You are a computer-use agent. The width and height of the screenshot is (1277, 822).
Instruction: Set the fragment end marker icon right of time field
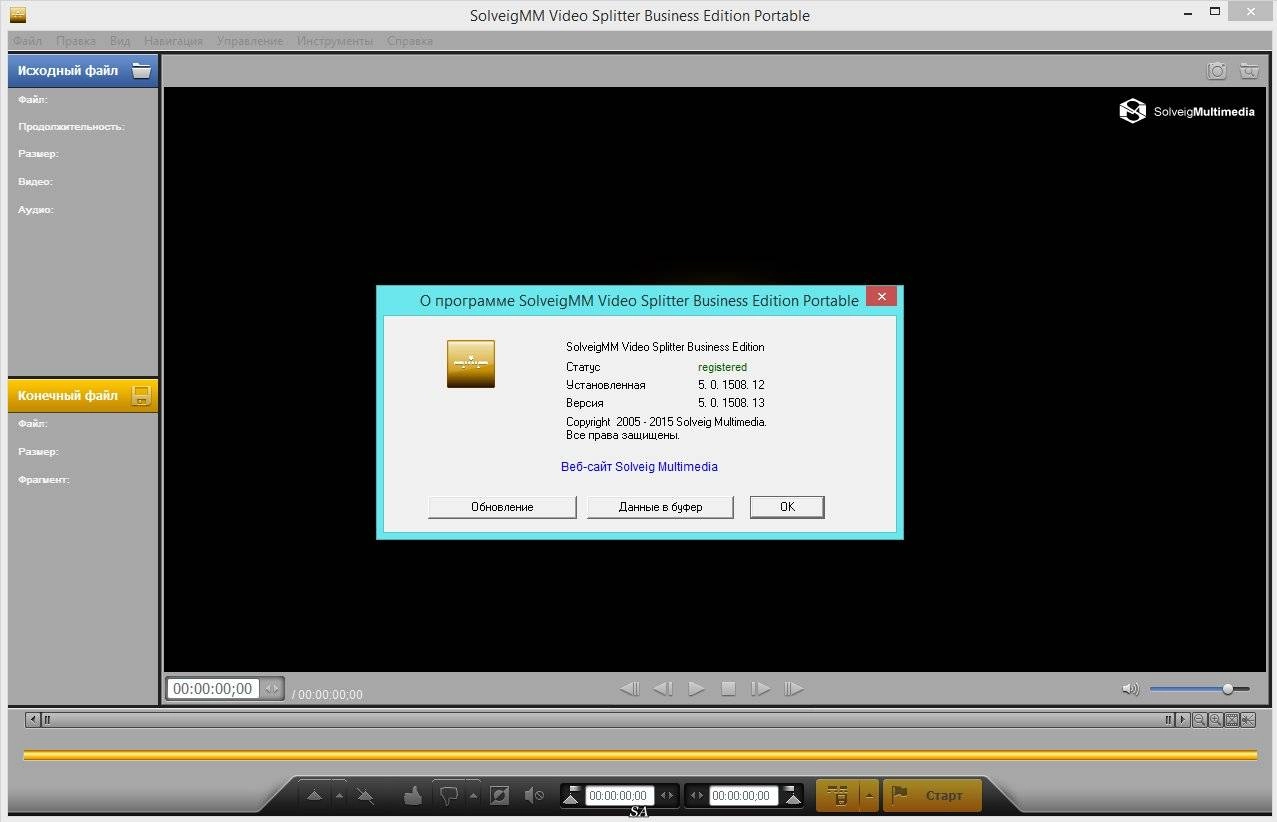[793, 796]
